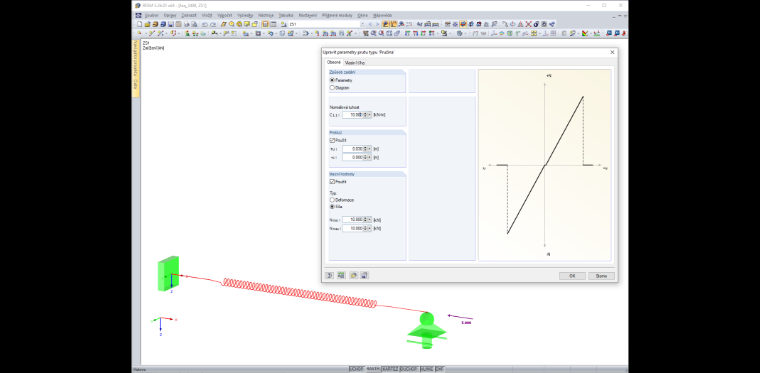The height and width of the screenshot is (373, 760).
Task: Click the red warning triangle icon in toolbar
Action: tap(520, 24)
